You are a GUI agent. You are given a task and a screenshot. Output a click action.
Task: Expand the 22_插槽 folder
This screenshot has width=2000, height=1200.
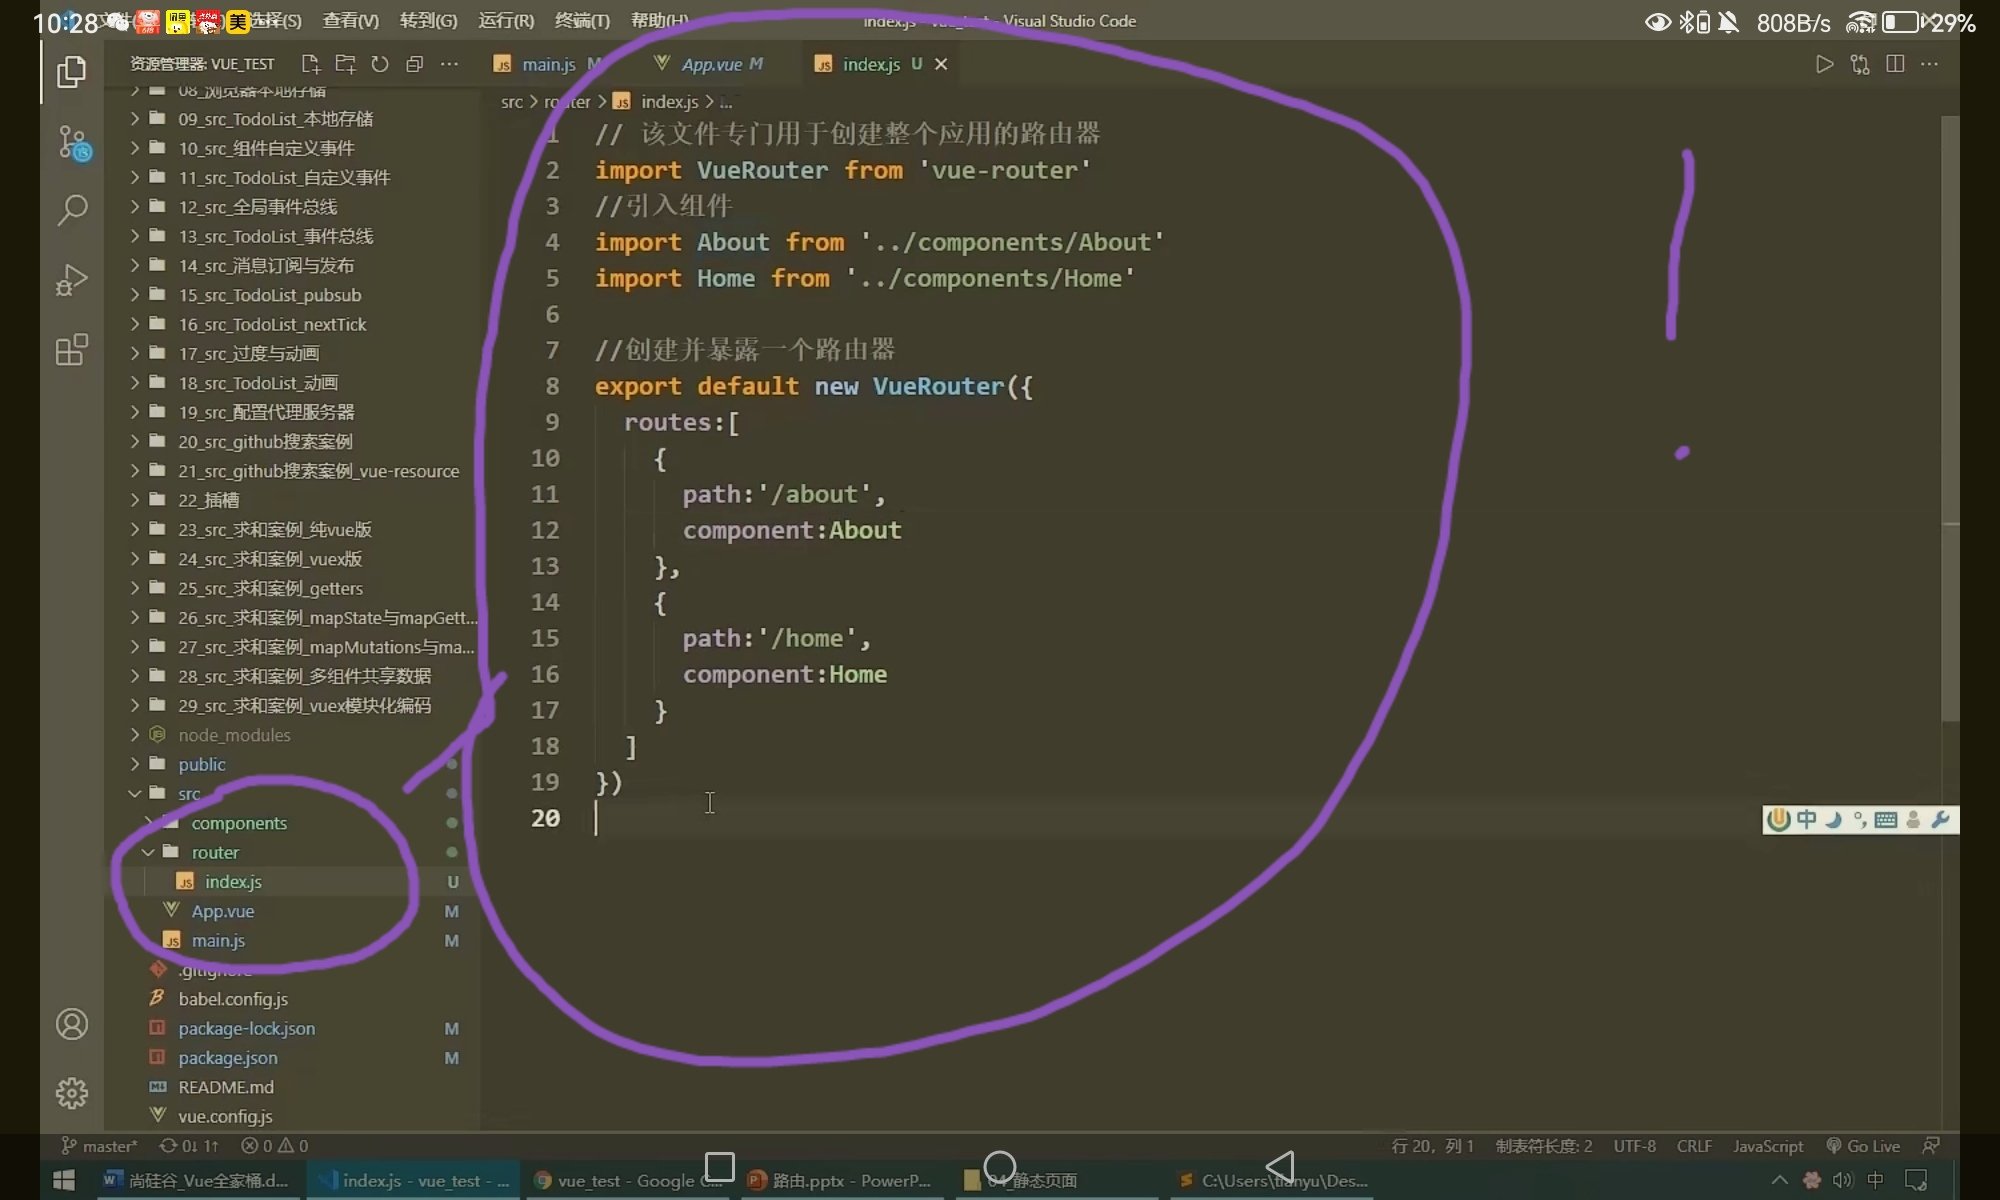pos(208,500)
